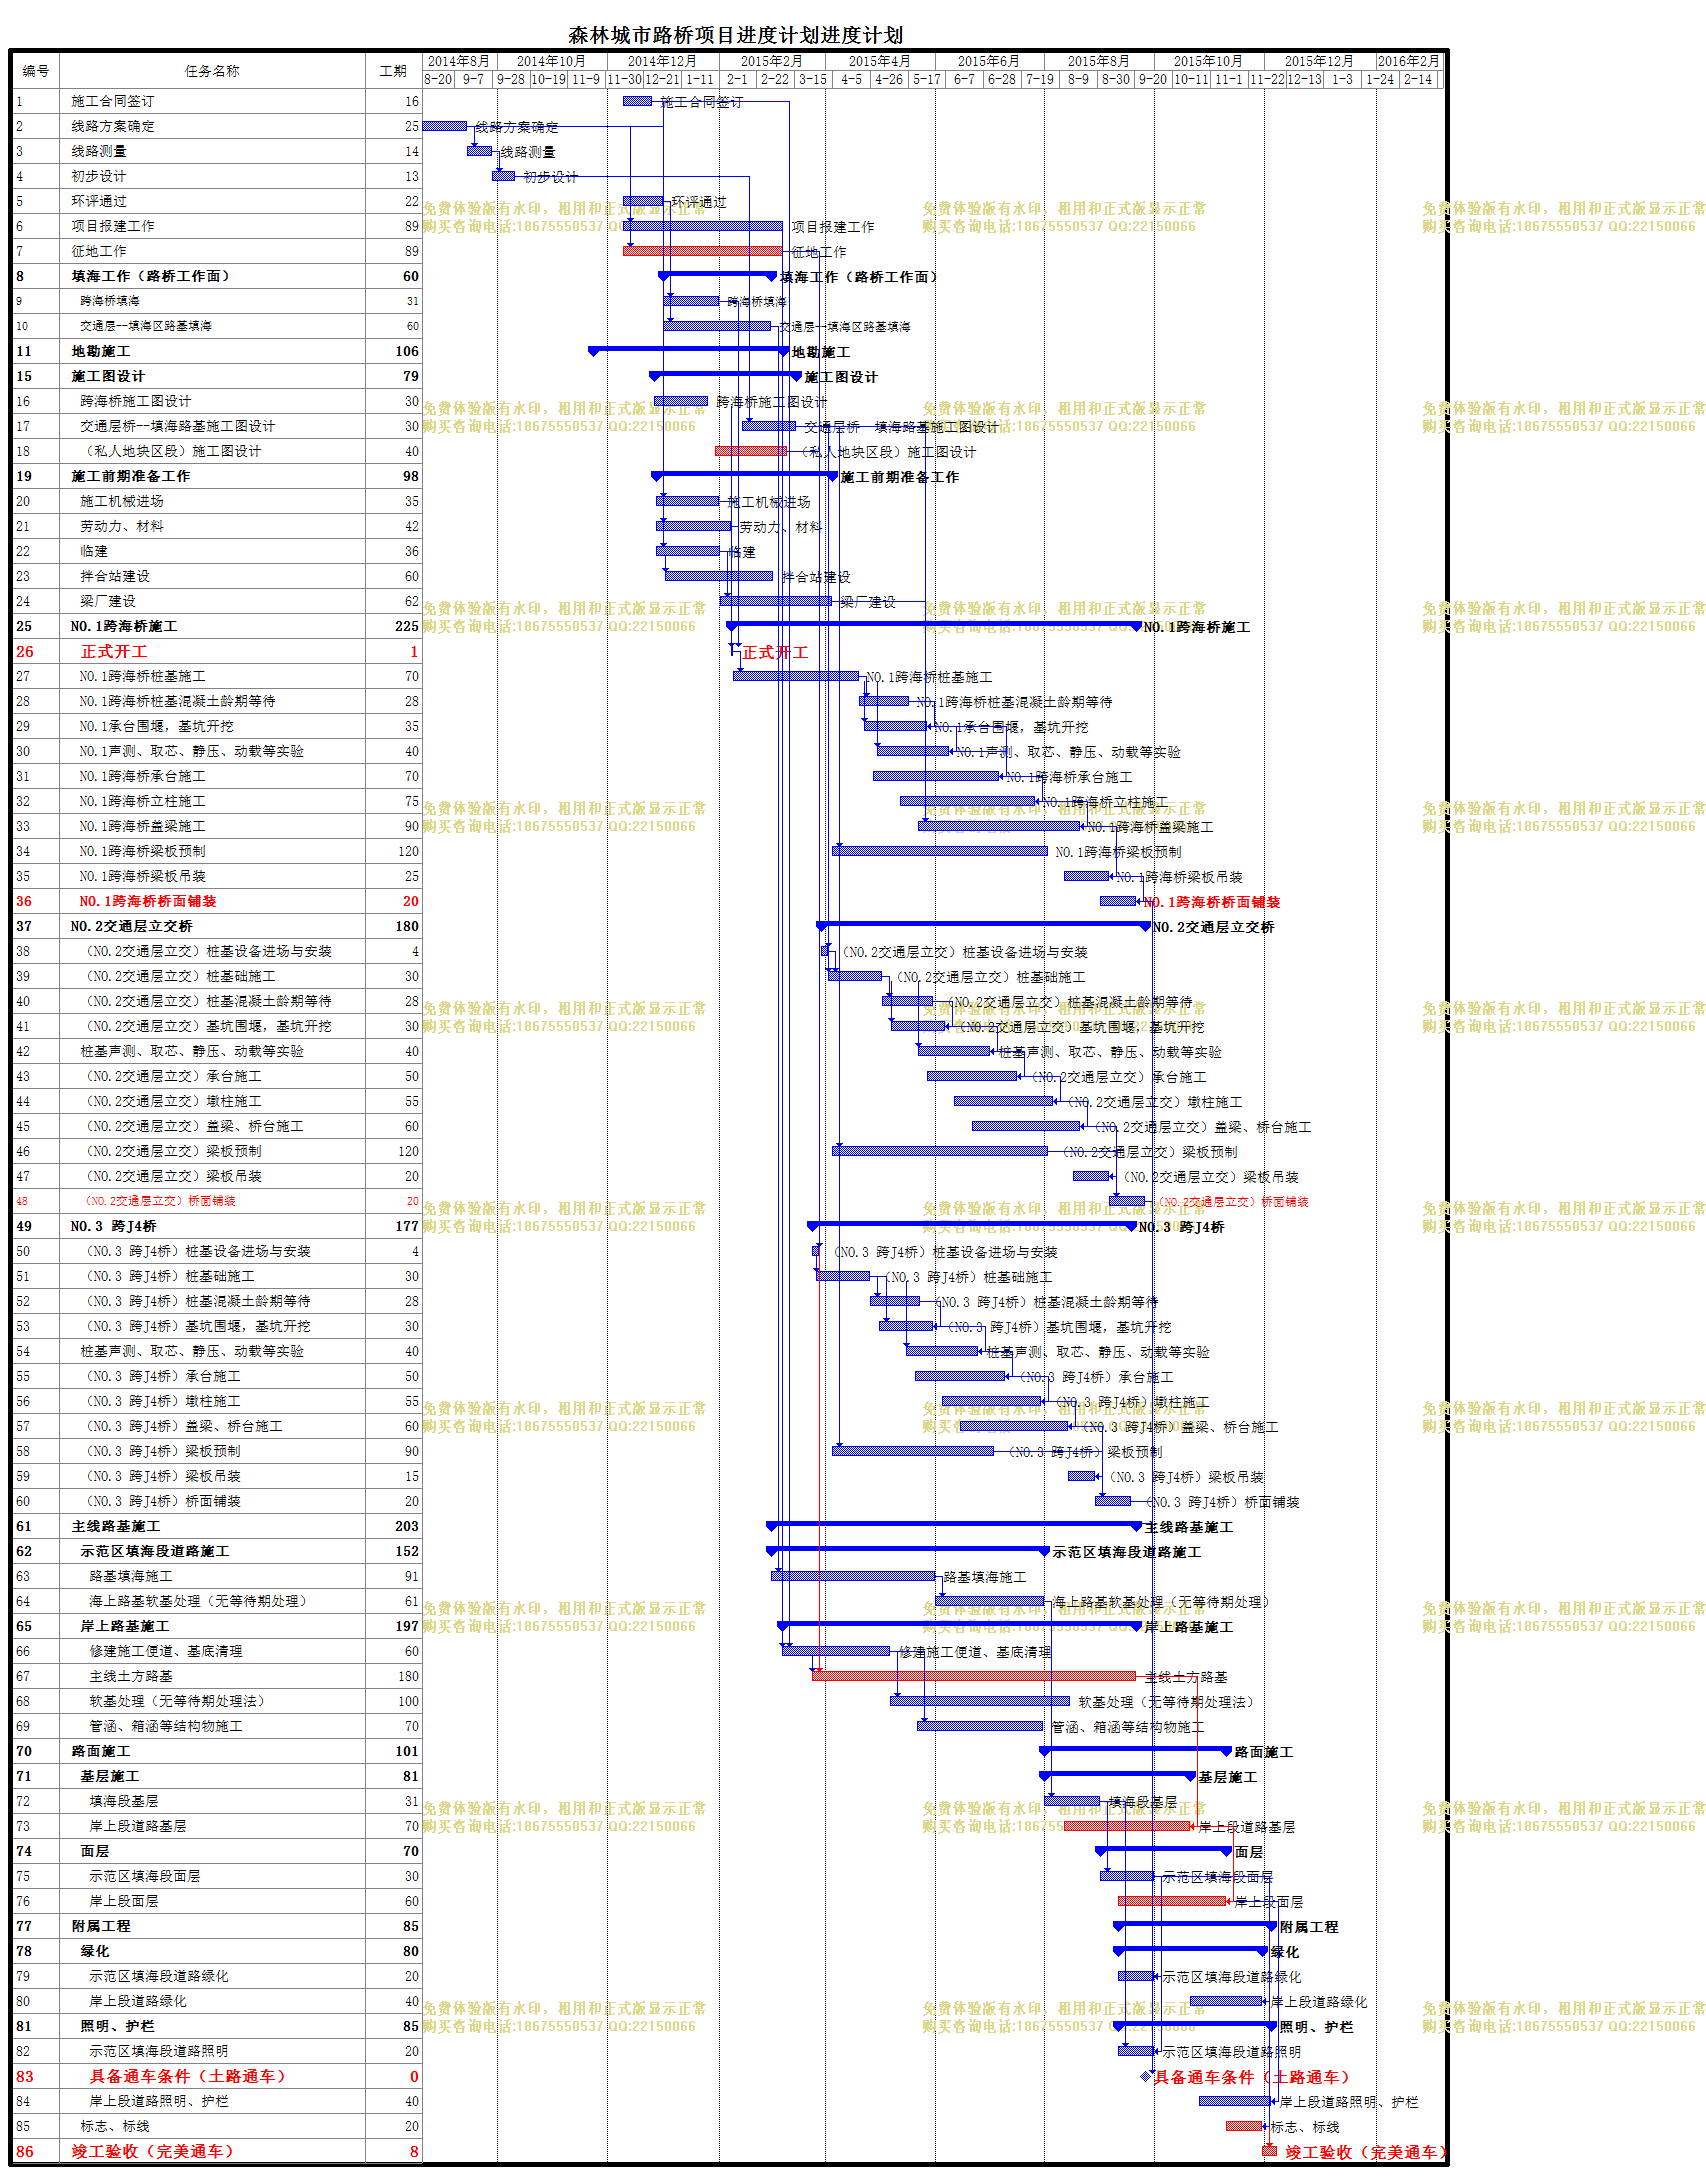Click the 附属工程 summary bar in chart
1706x2183 pixels.
pyautogui.click(x=1196, y=1925)
